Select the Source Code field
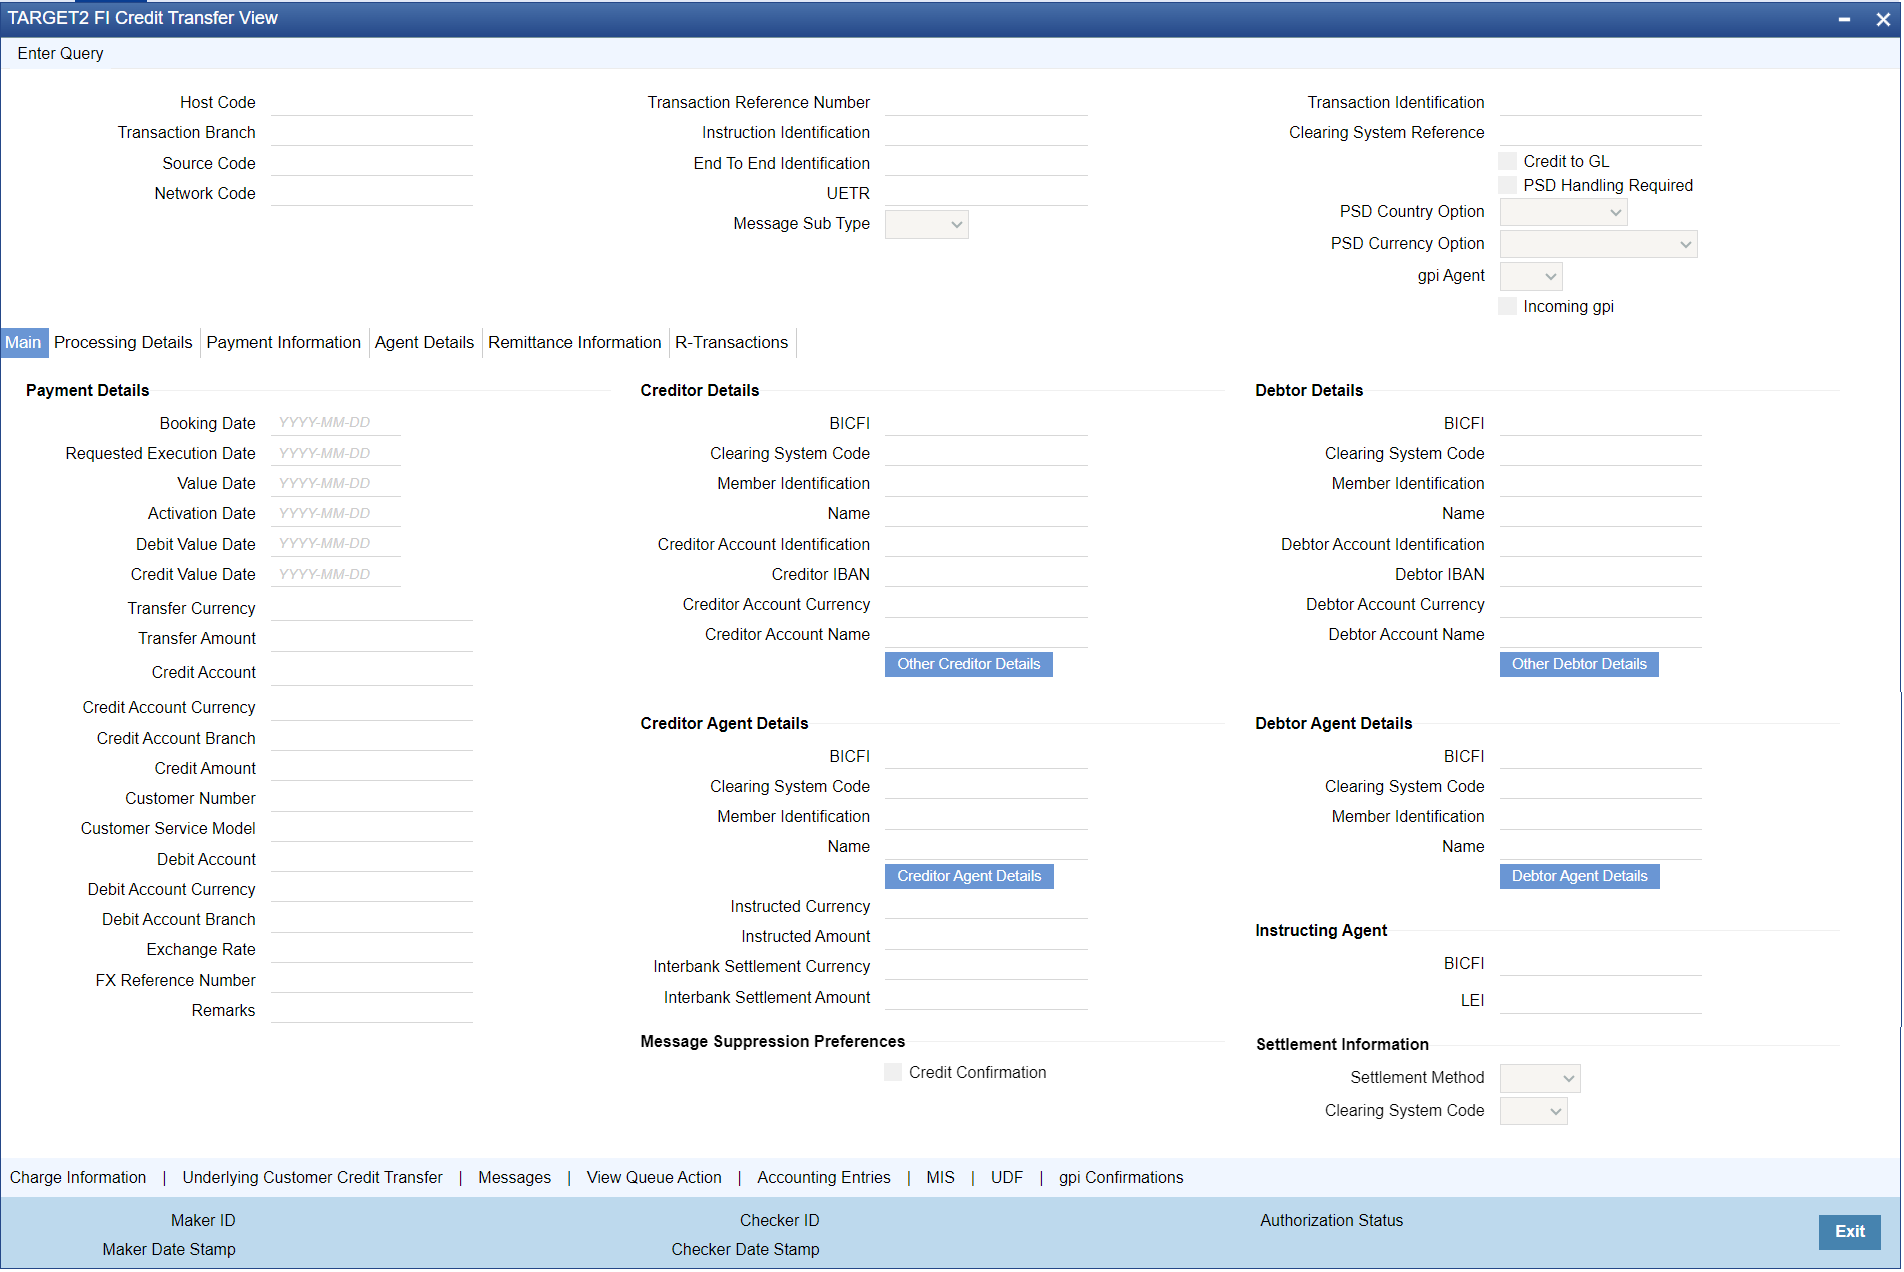The image size is (1904, 1272). [372, 163]
